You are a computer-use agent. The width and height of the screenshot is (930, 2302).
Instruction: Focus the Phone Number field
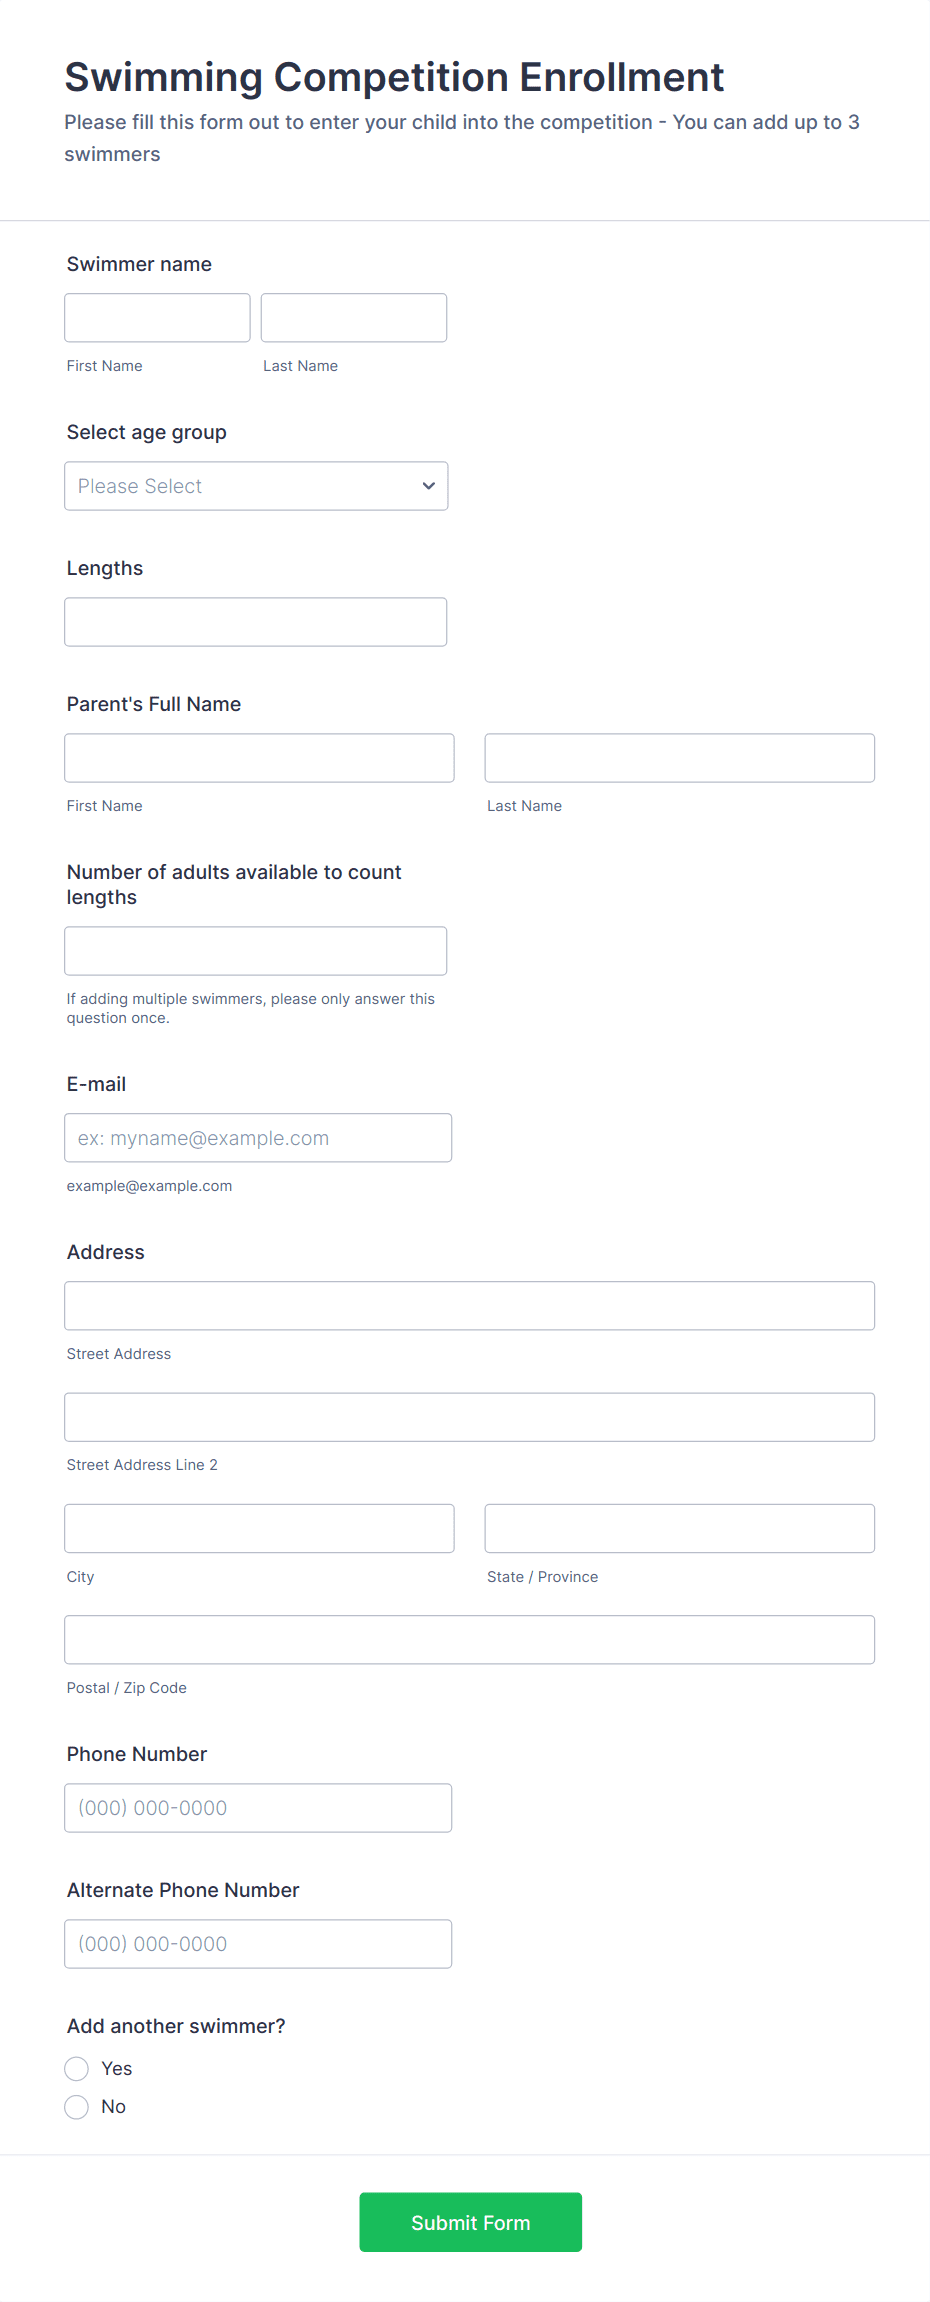tap(258, 1807)
